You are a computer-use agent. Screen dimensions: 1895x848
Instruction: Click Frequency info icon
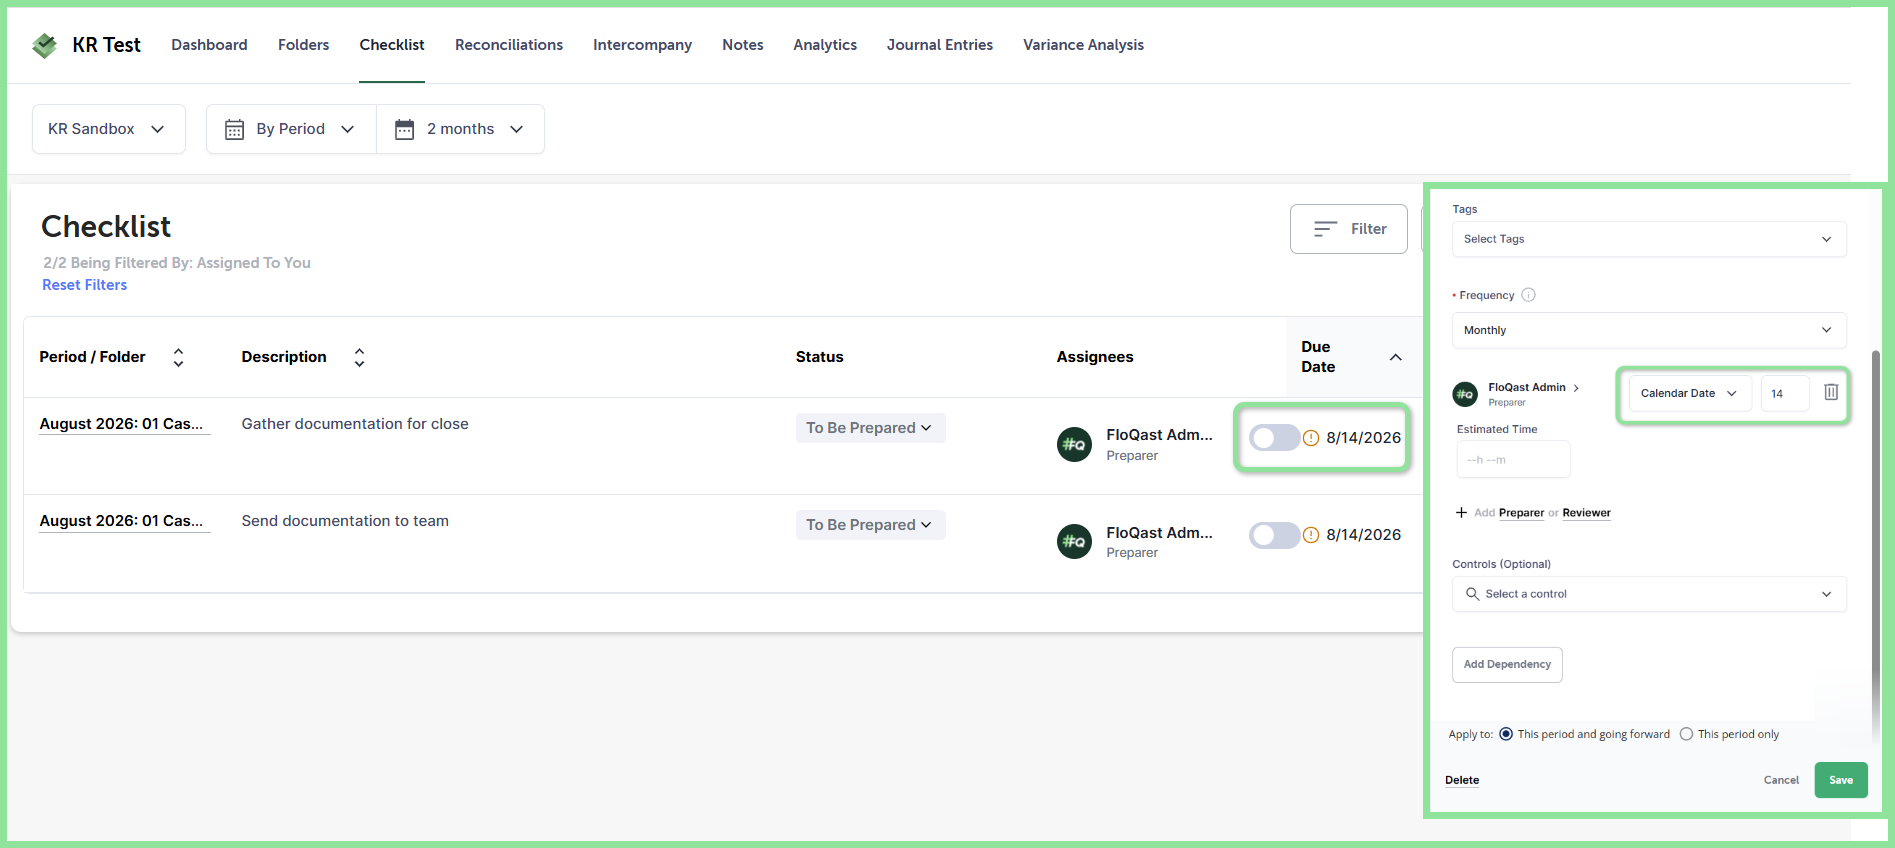(1528, 295)
